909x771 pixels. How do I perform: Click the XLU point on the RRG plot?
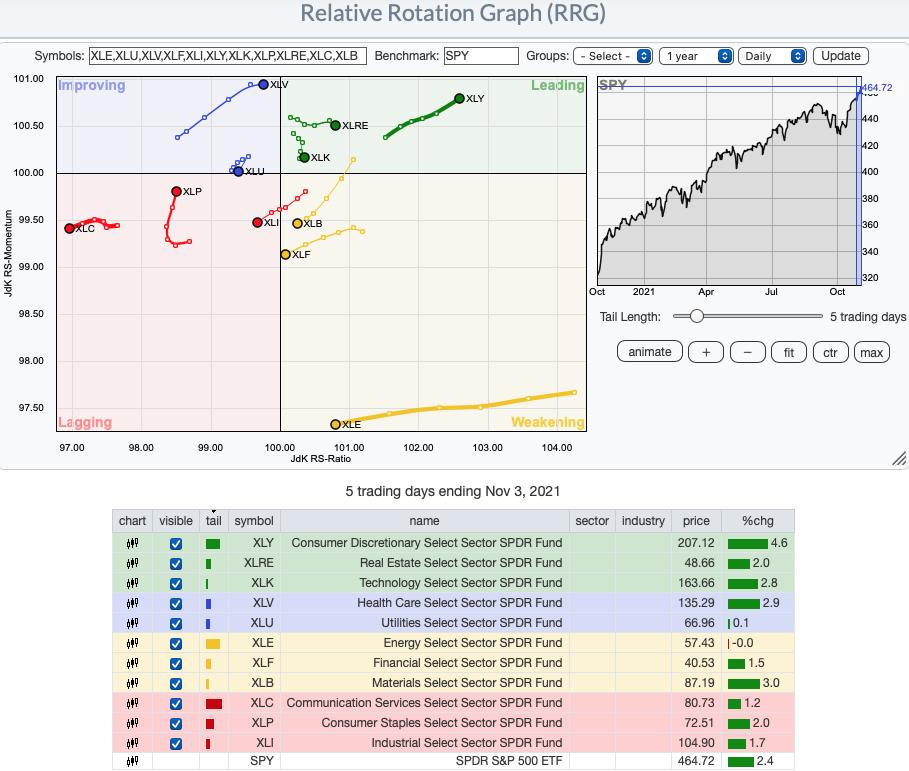238,172
